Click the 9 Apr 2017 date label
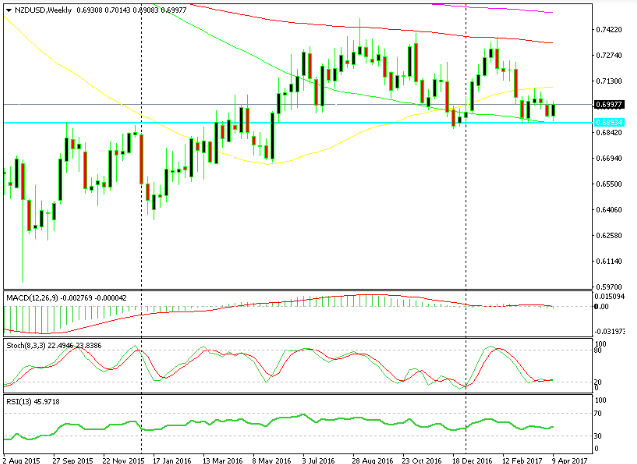The image size is (637, 464). click(570, 460)
